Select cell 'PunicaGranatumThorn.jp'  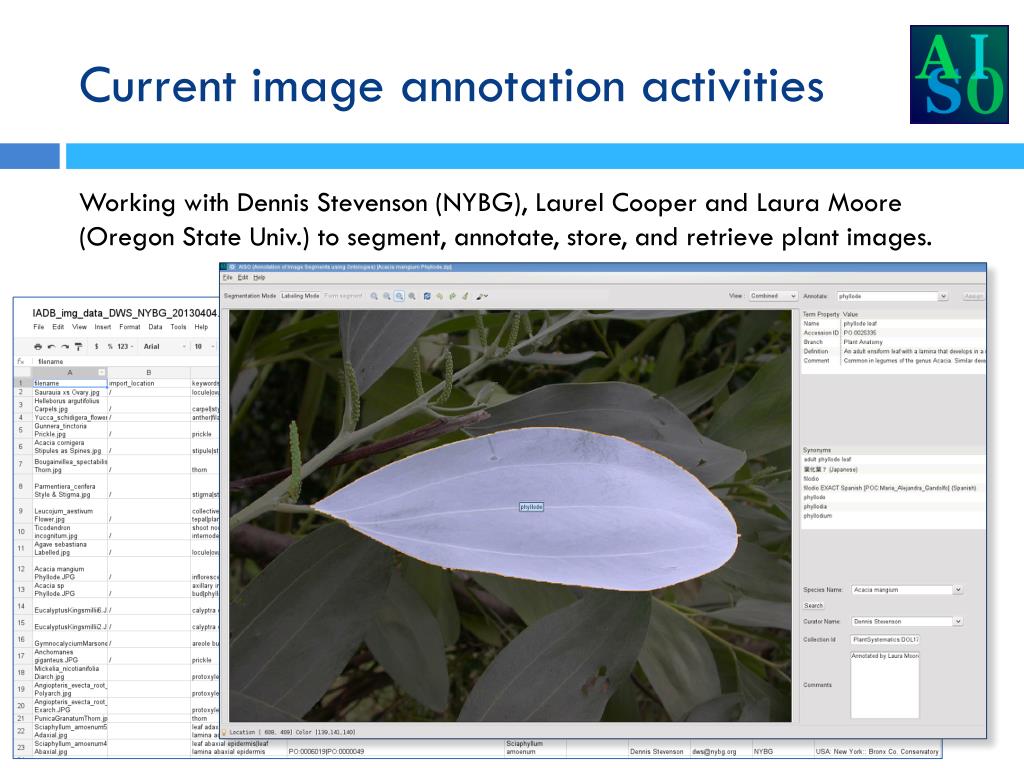69,718
